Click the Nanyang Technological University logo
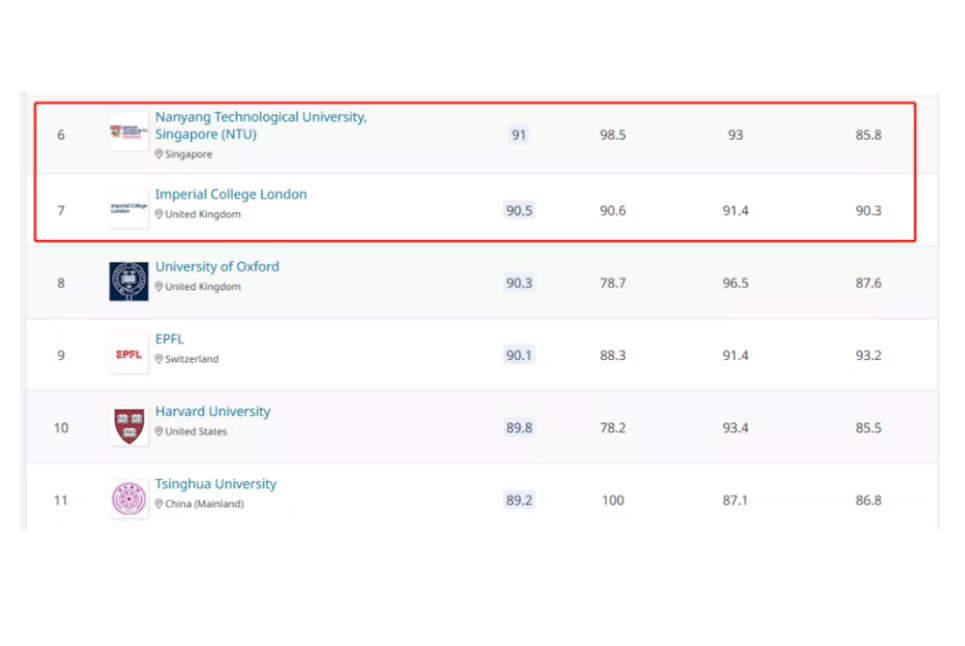The width and height of the screenshot is (965, 646). tap(129, 132)
